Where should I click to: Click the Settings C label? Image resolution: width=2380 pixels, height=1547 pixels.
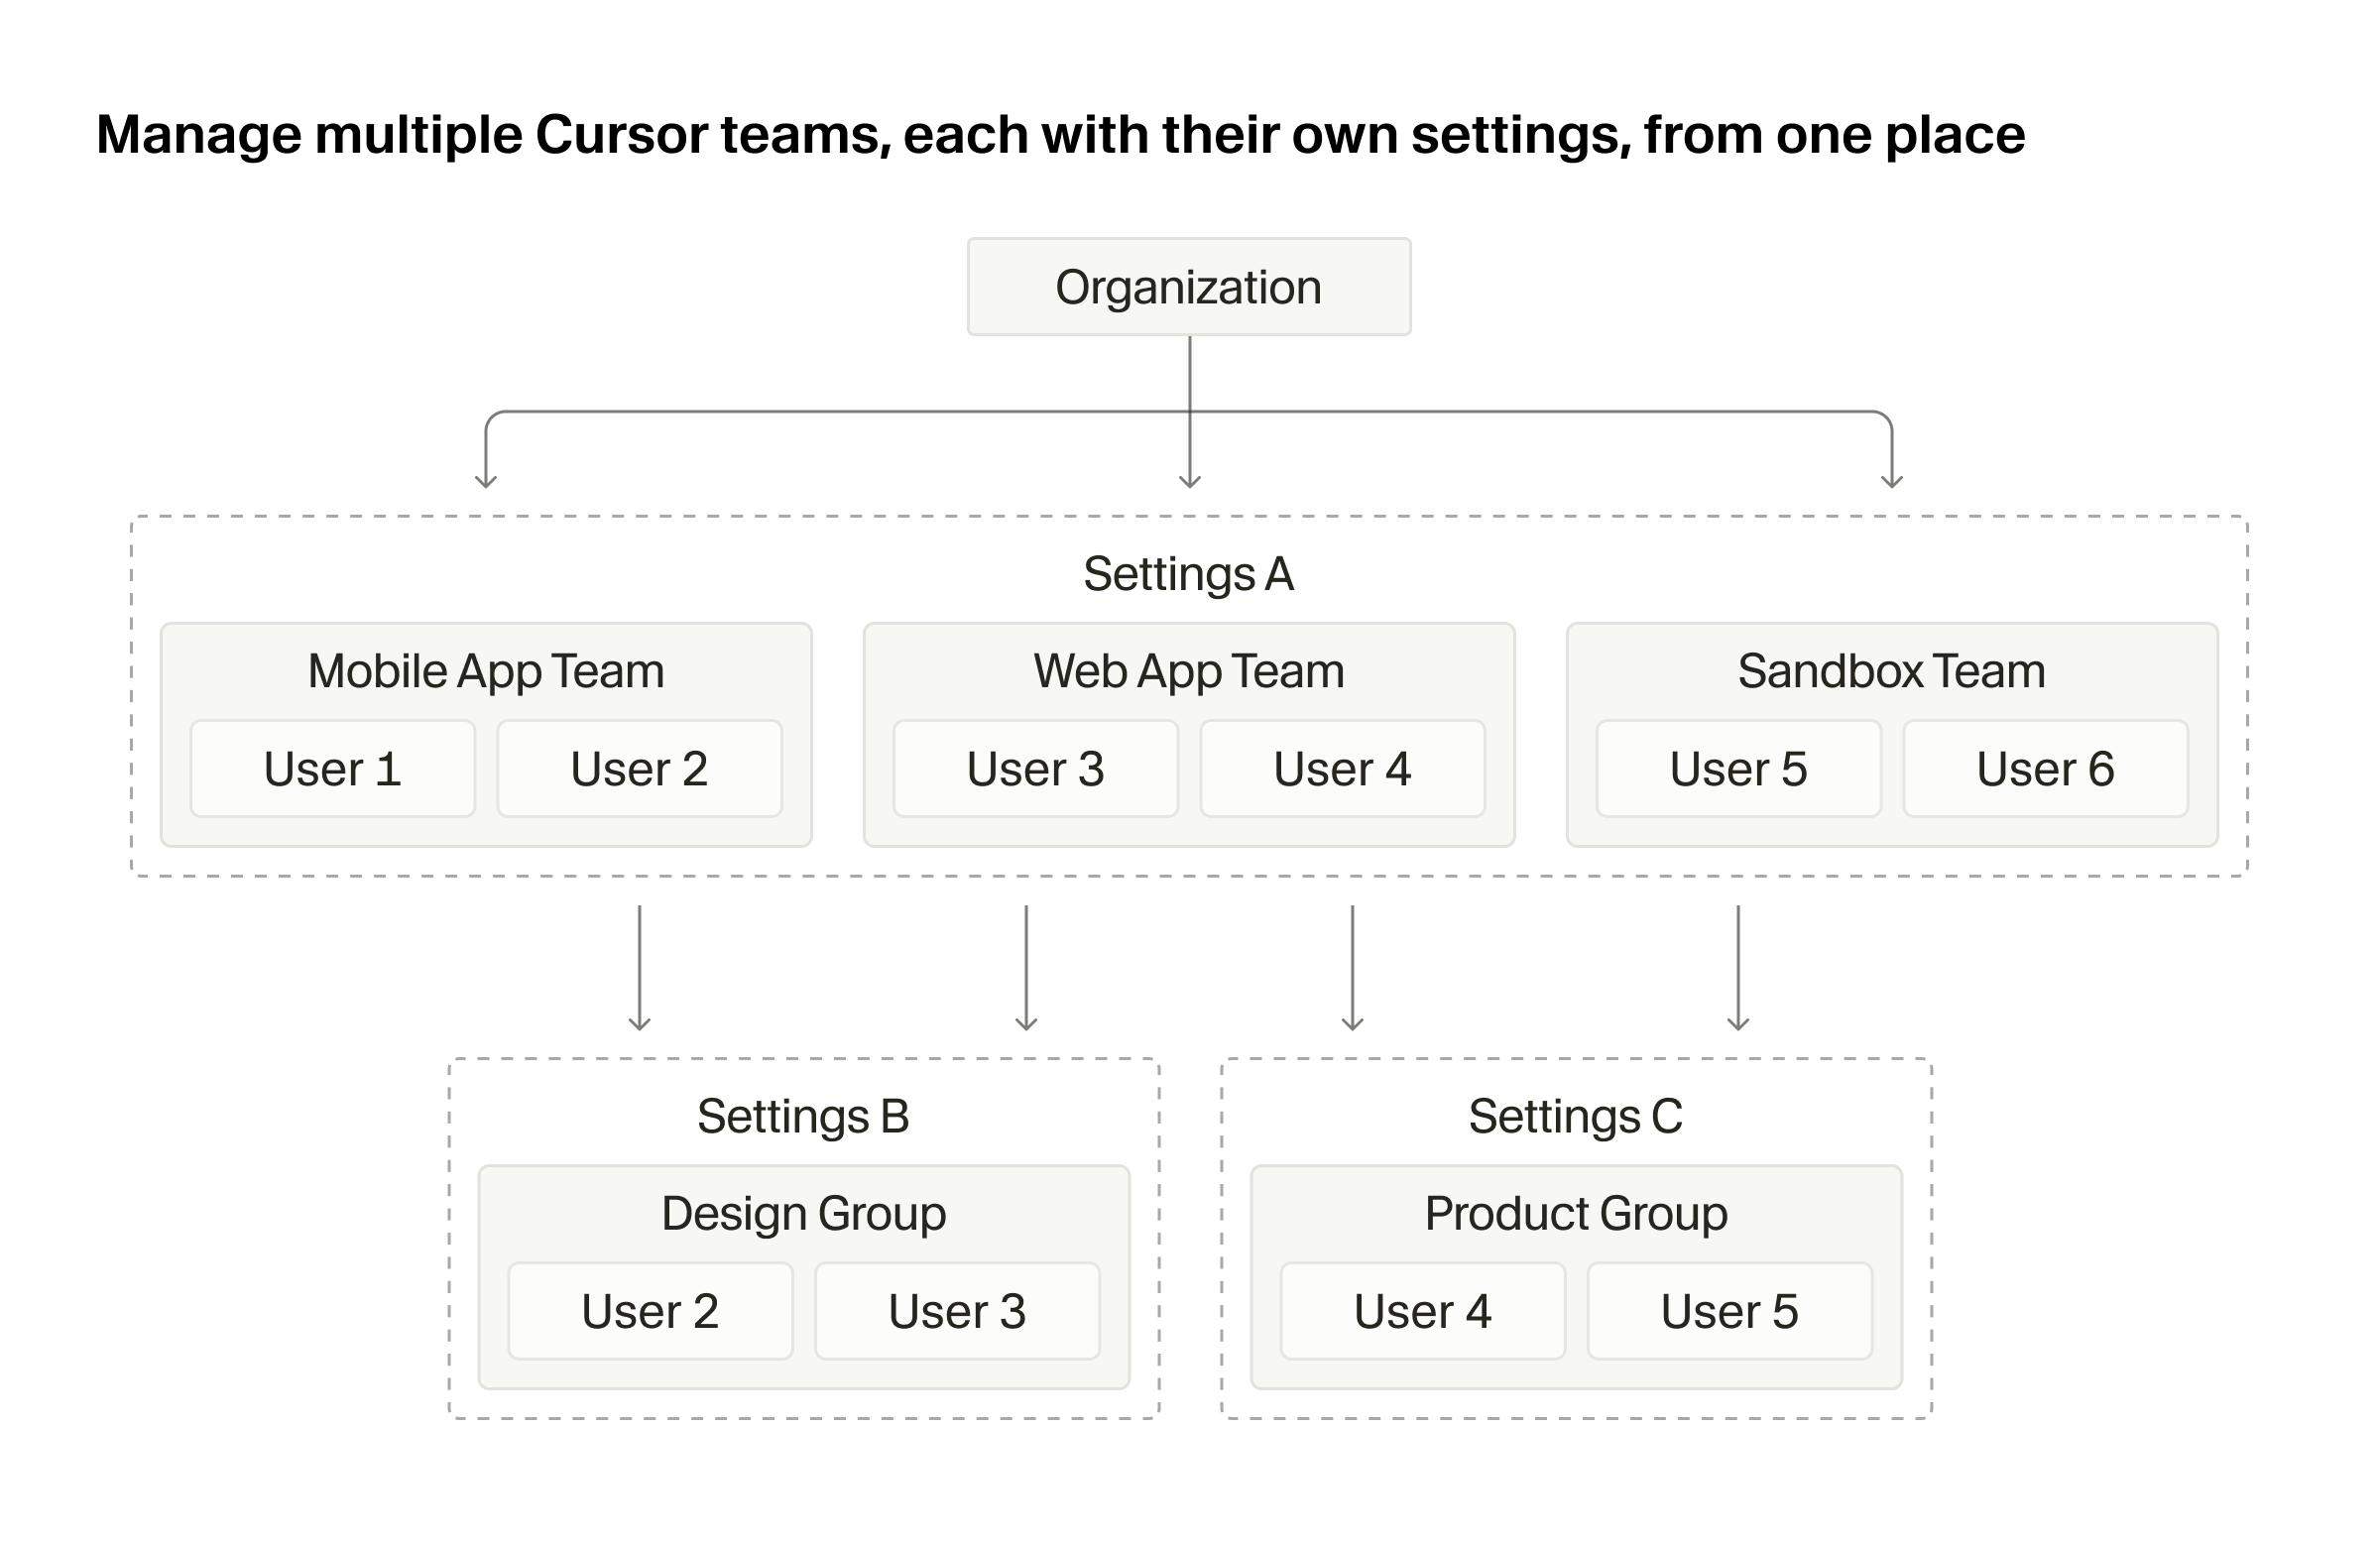(x=1576, y=1116)
